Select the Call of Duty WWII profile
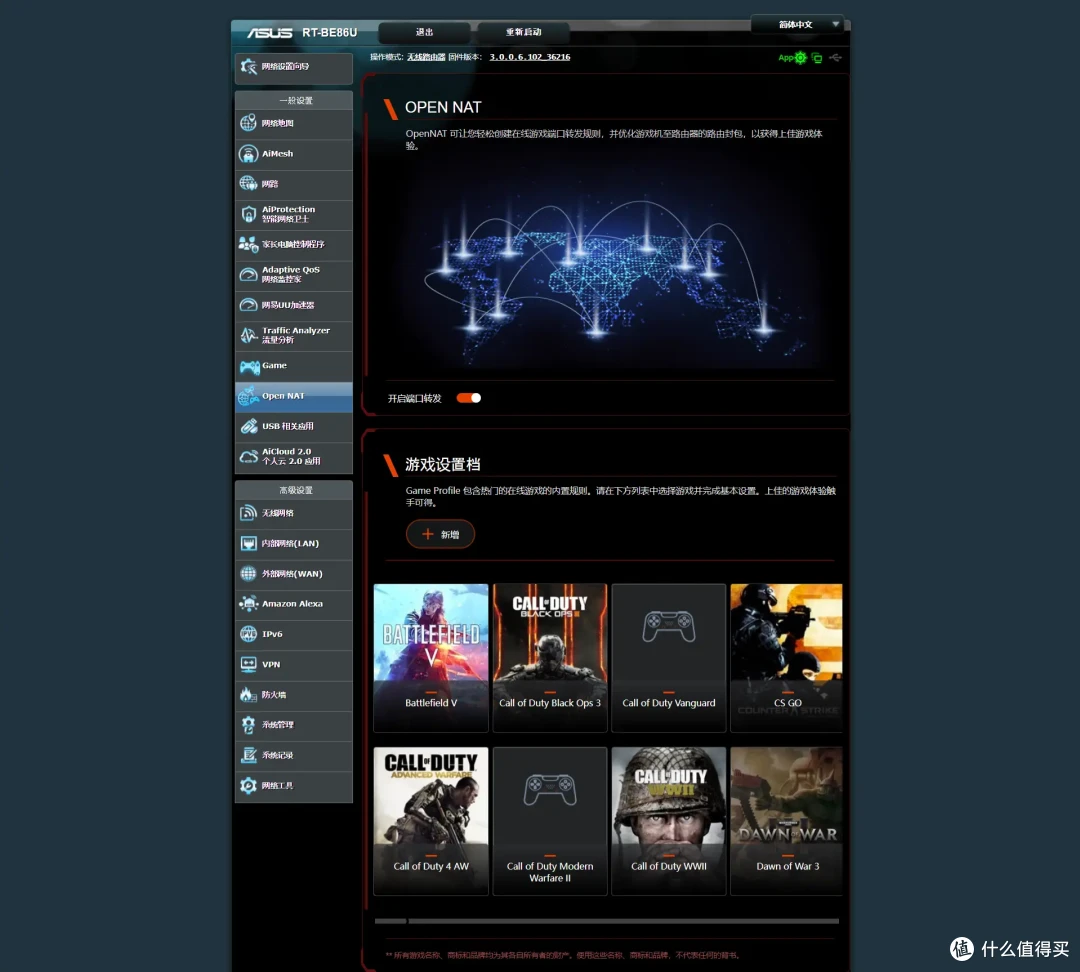 pyautogui.click(x=669, y=821)
